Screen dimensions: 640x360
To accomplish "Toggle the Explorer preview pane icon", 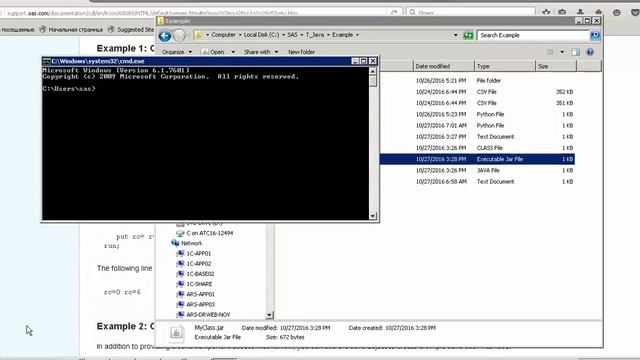I will click(576, 52).
